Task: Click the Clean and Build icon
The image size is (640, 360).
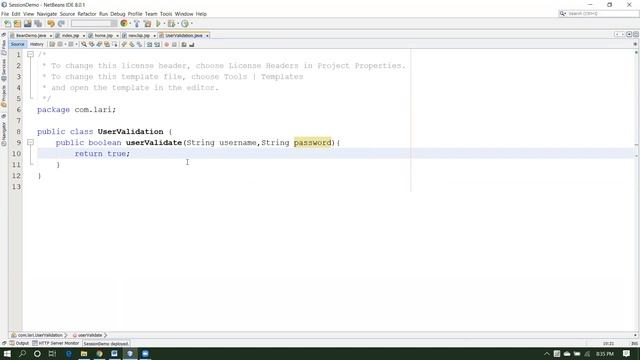Action: coord(147,24)
